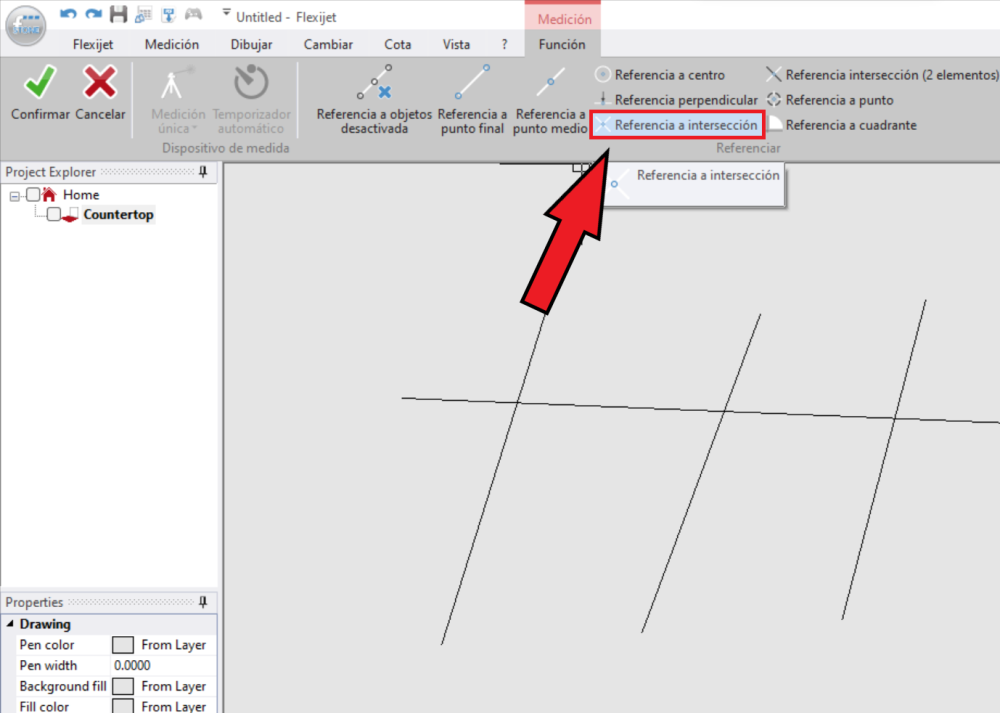This screenshot has width=1000, height=713.
Task: Check the Countertop checkbox
Action: pos(54,214)
